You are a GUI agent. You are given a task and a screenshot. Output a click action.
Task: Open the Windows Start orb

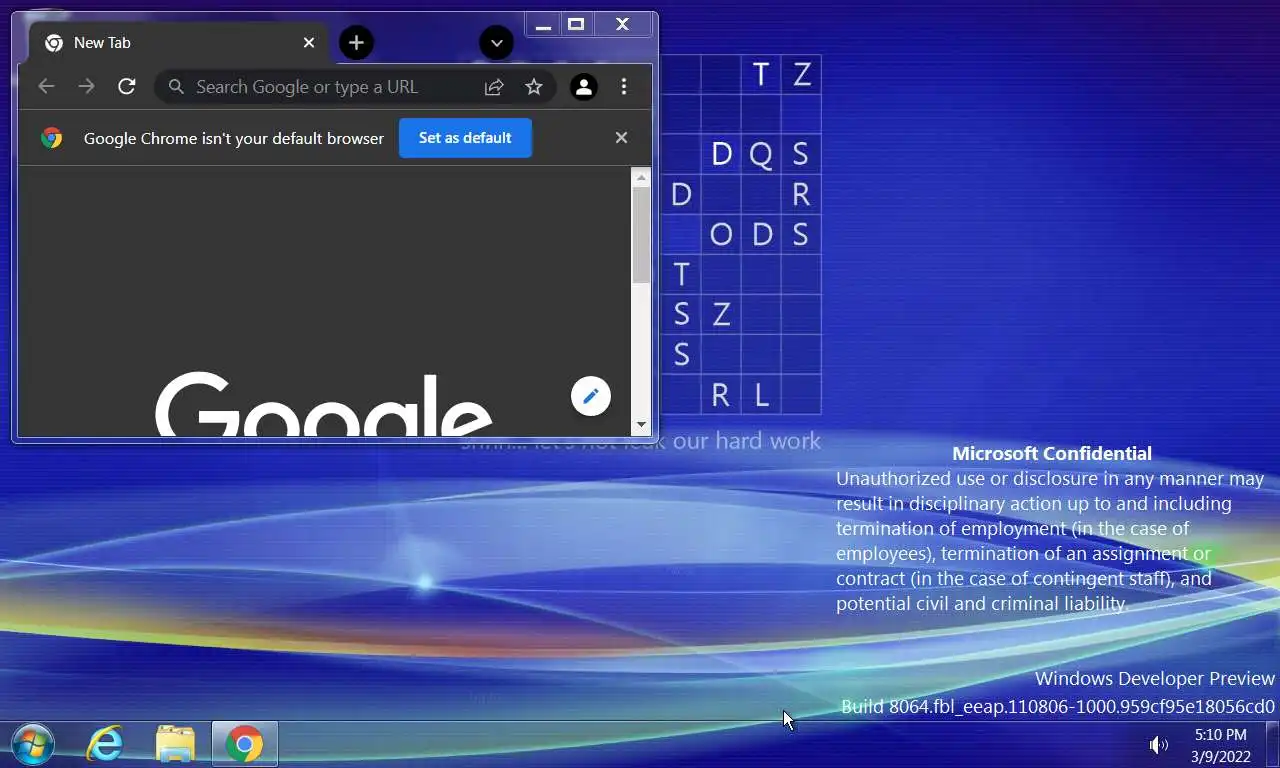[32, 744]
